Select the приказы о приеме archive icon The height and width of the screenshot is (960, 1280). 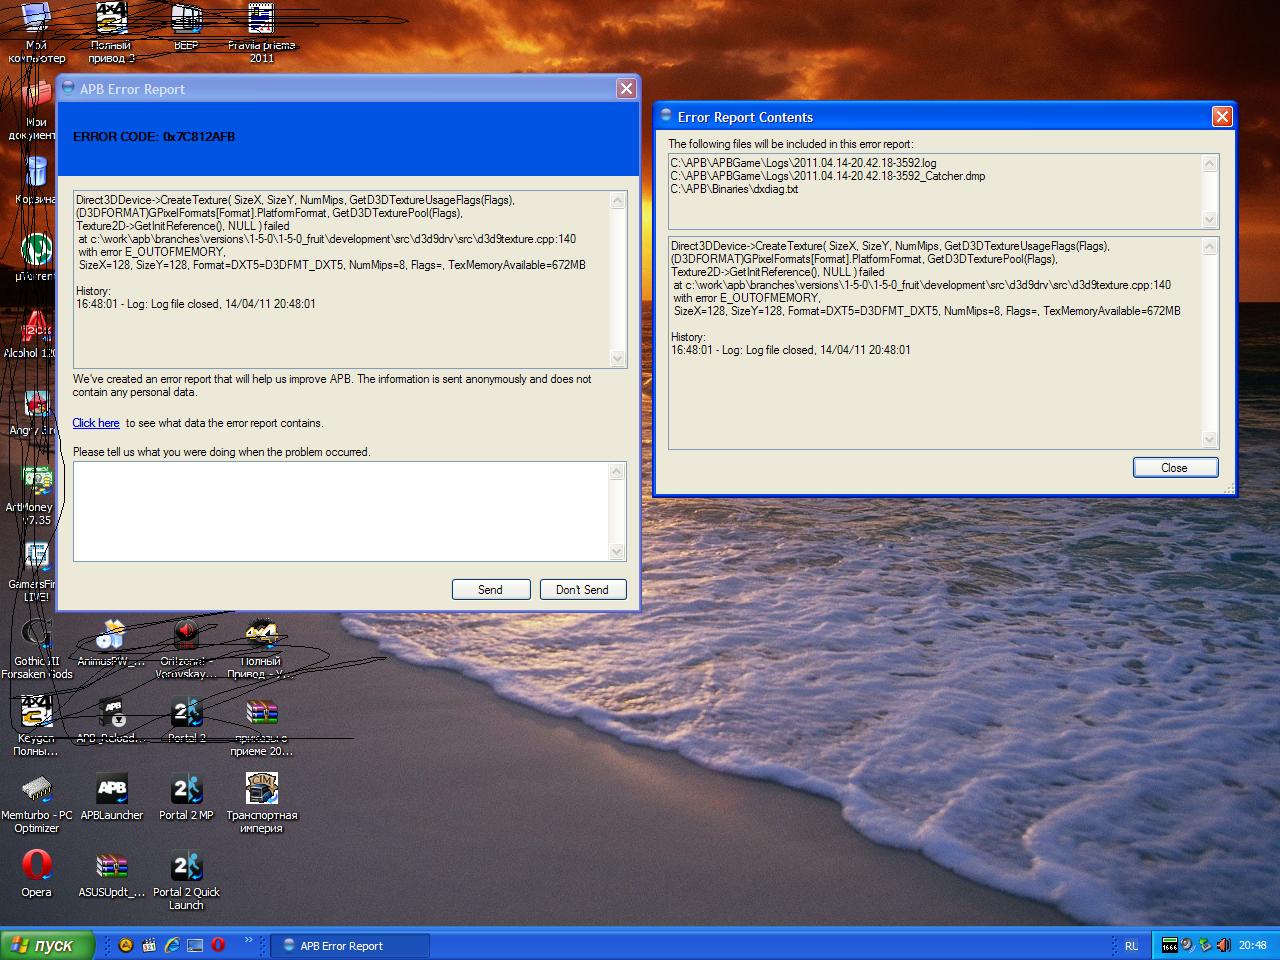[x=261, y=726]
